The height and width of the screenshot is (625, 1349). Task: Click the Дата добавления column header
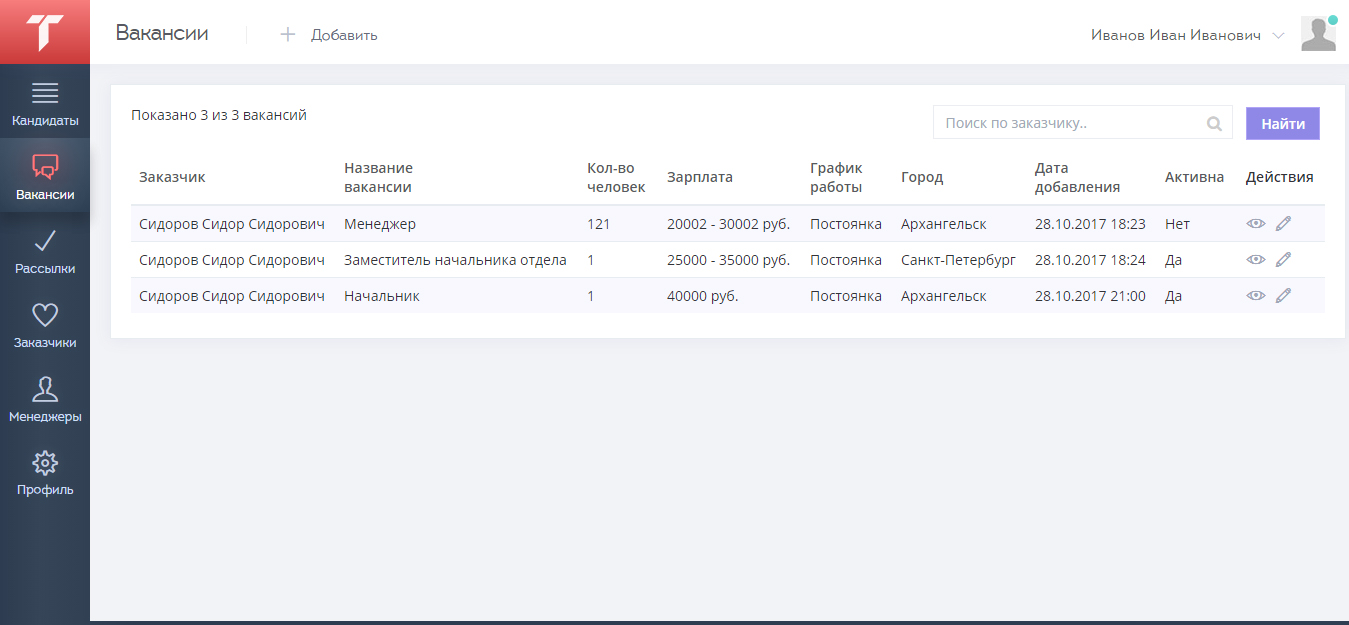pos(1077,177)
